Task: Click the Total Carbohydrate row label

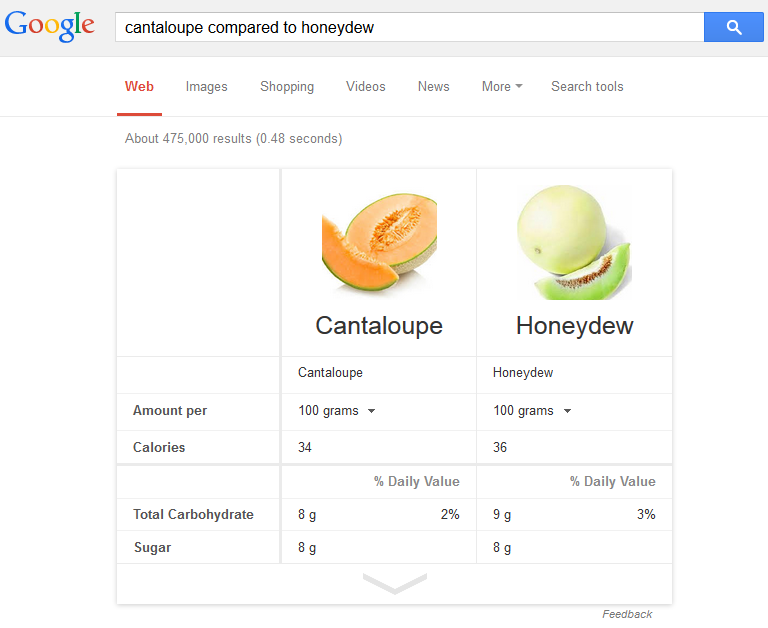Action: [193, 515]
